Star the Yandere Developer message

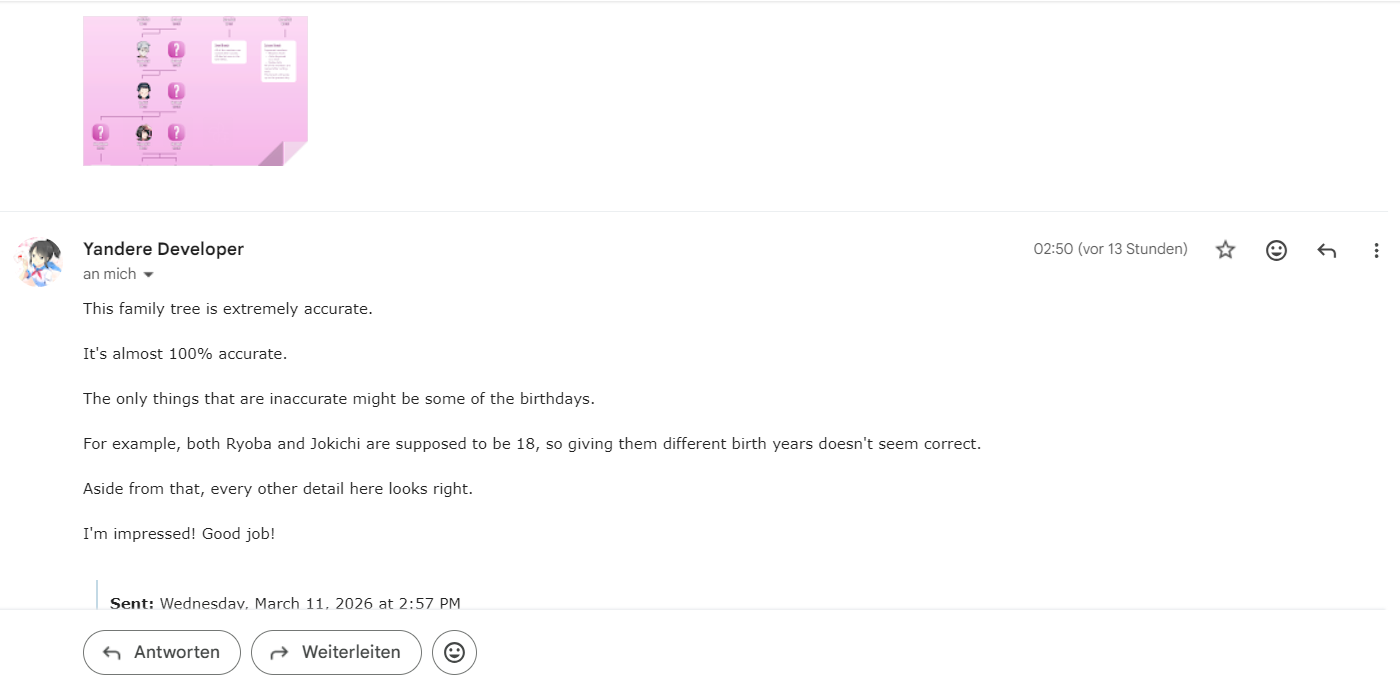(x=1225, y=250)
